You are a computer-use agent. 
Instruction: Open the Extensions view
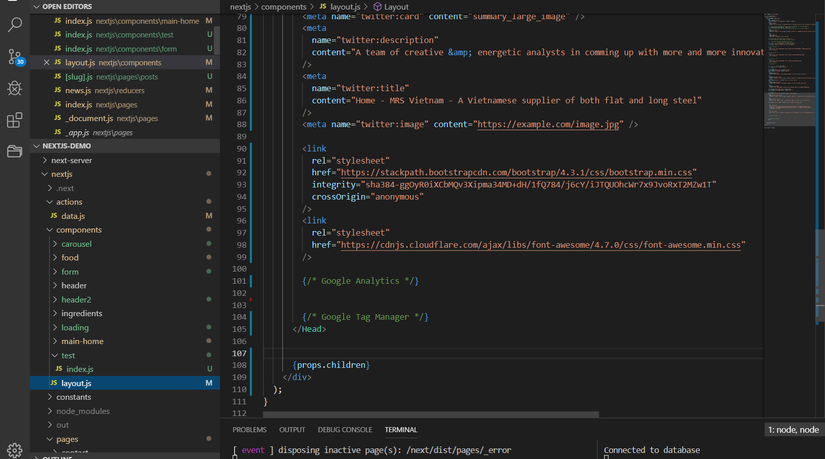click(x=15, y=120)
